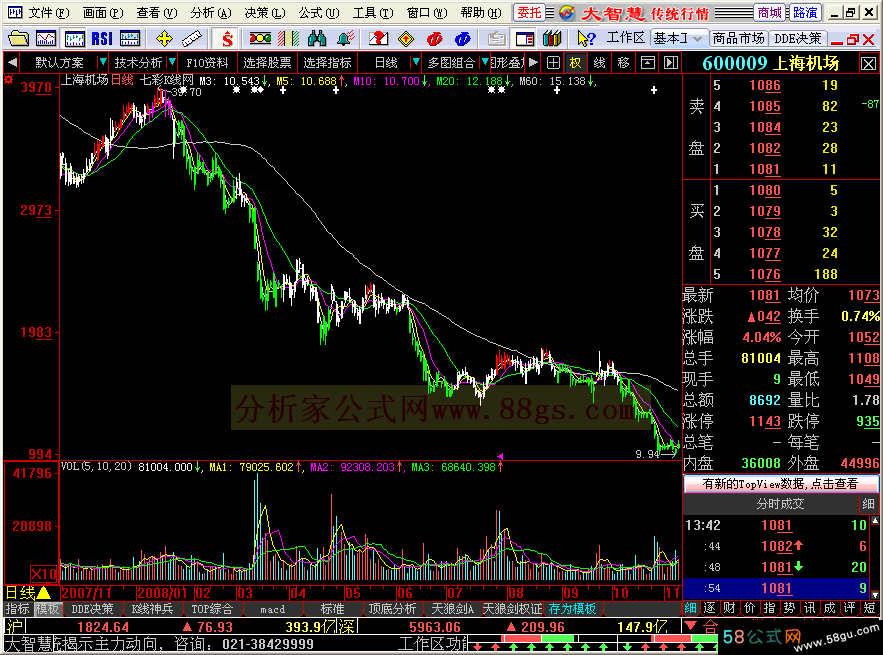Toggle the 指标 tab at chart bottom

tap(17, 609)
